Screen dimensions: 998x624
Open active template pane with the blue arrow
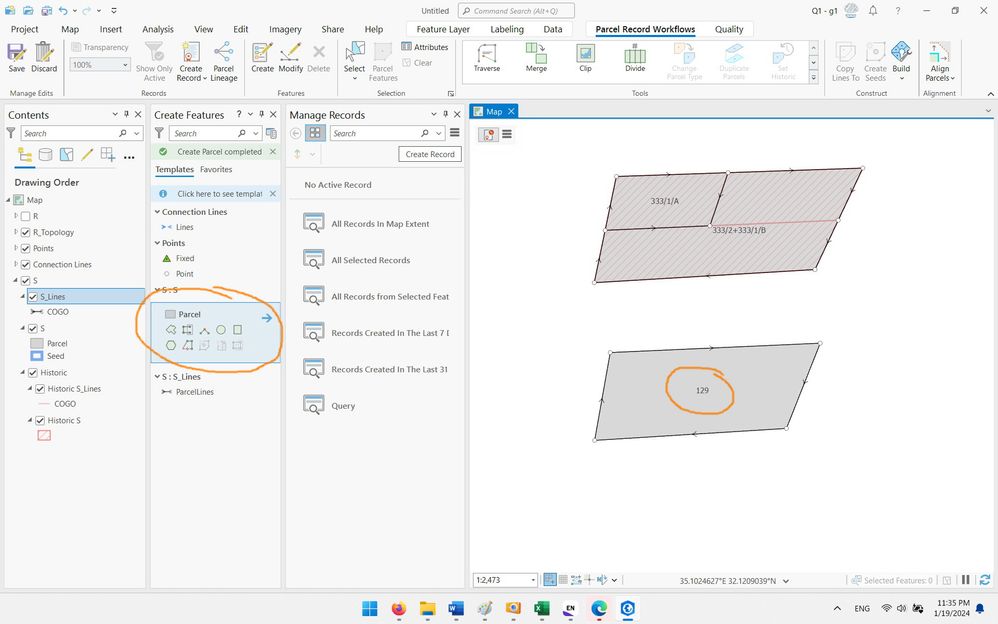coord(267,318)
